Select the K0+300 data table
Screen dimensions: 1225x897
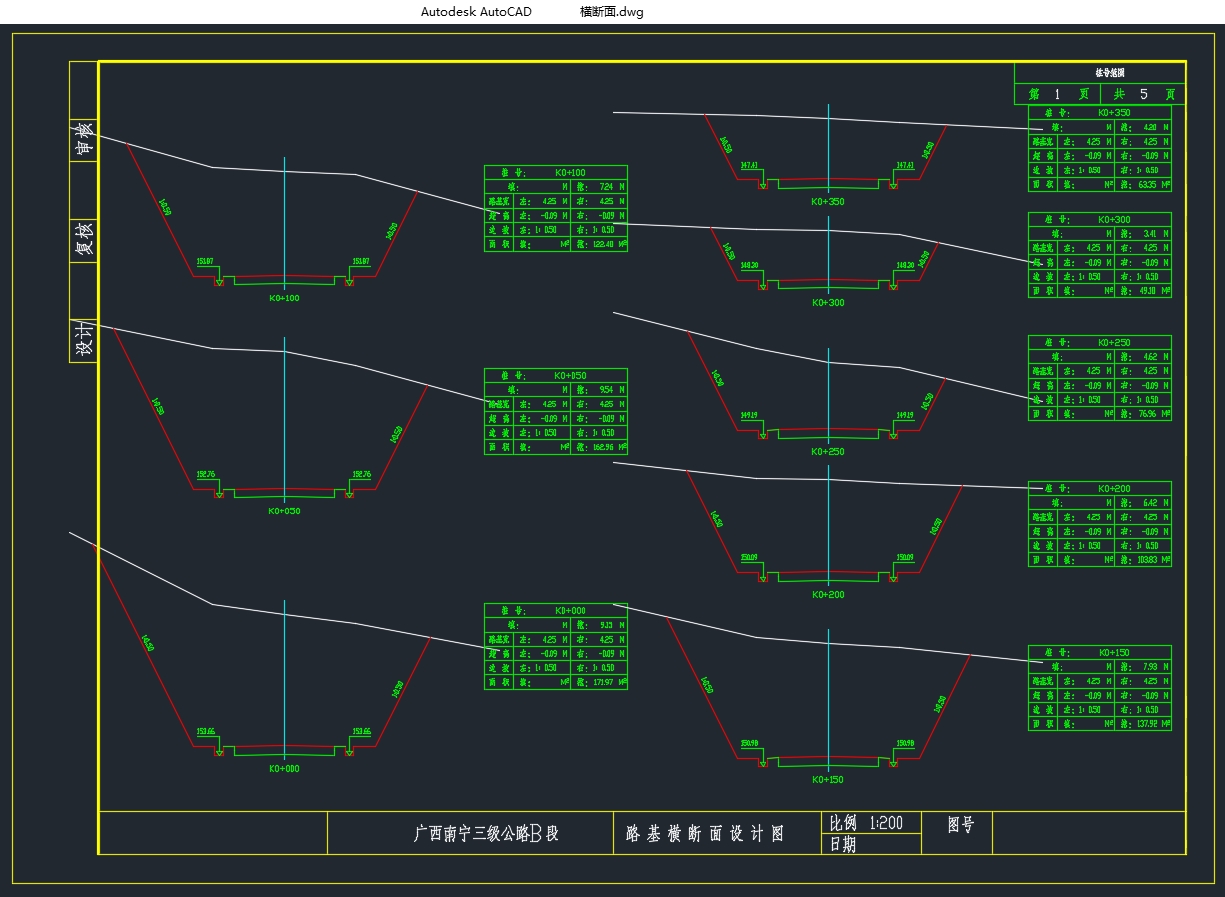click(x=1099, y=255)
